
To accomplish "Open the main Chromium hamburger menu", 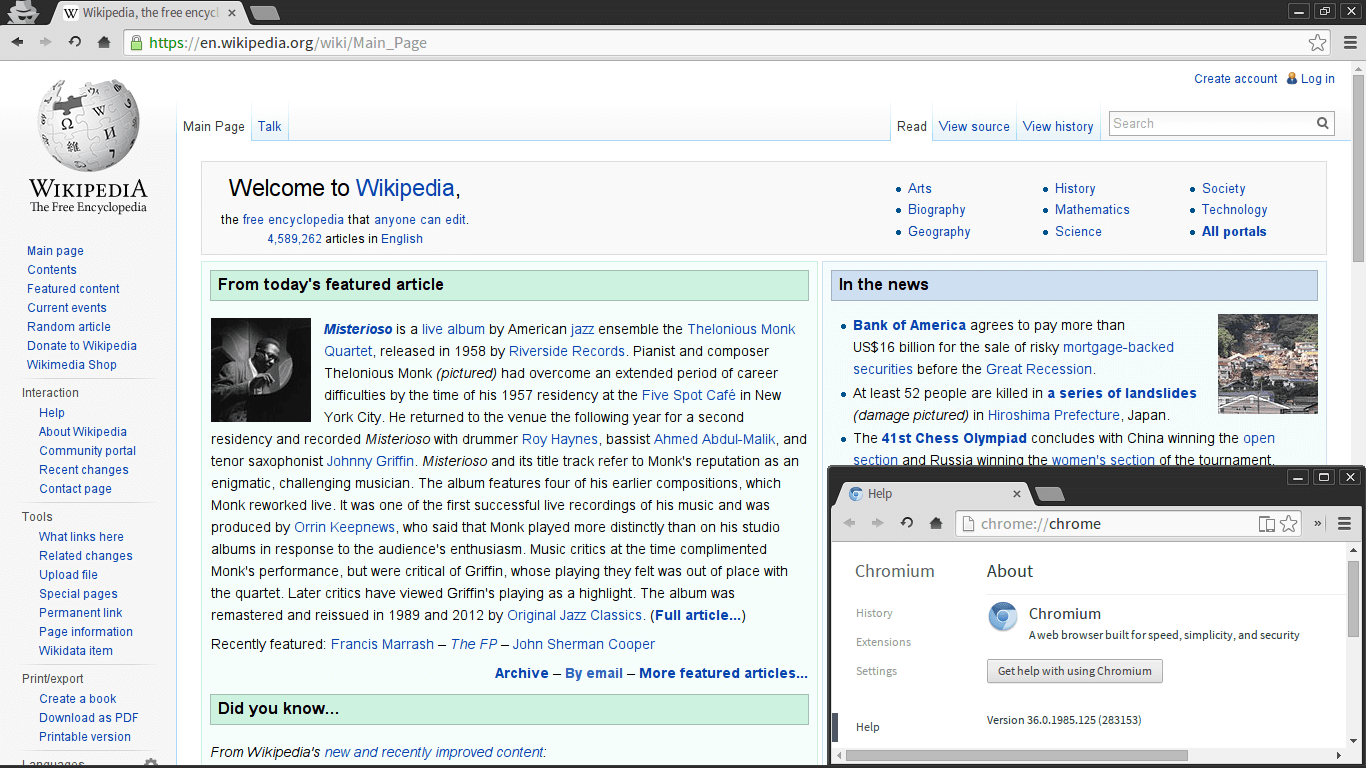I will (x=1349, y=42).
